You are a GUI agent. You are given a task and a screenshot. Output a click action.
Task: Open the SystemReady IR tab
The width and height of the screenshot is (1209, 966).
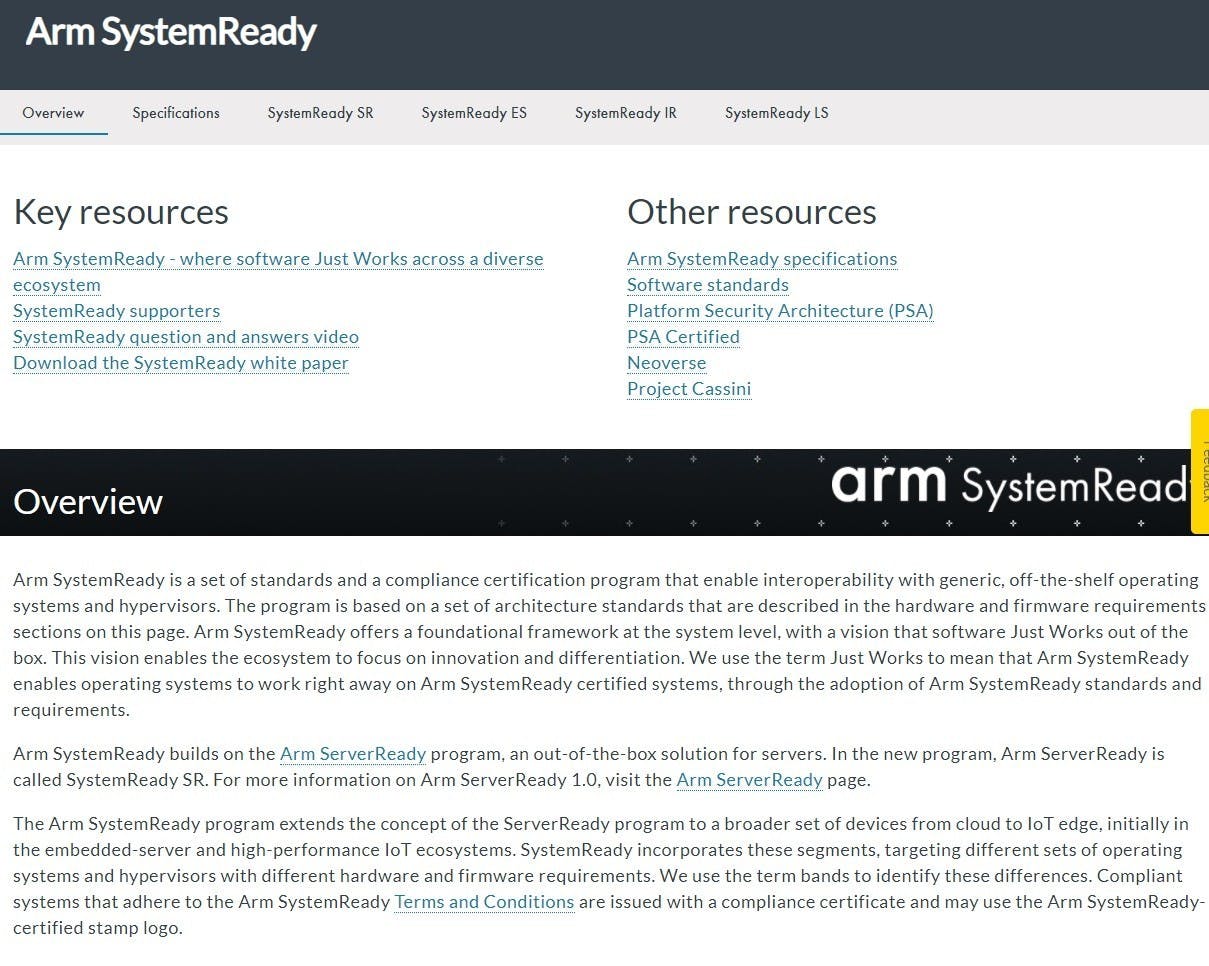[x=626, y=113]
